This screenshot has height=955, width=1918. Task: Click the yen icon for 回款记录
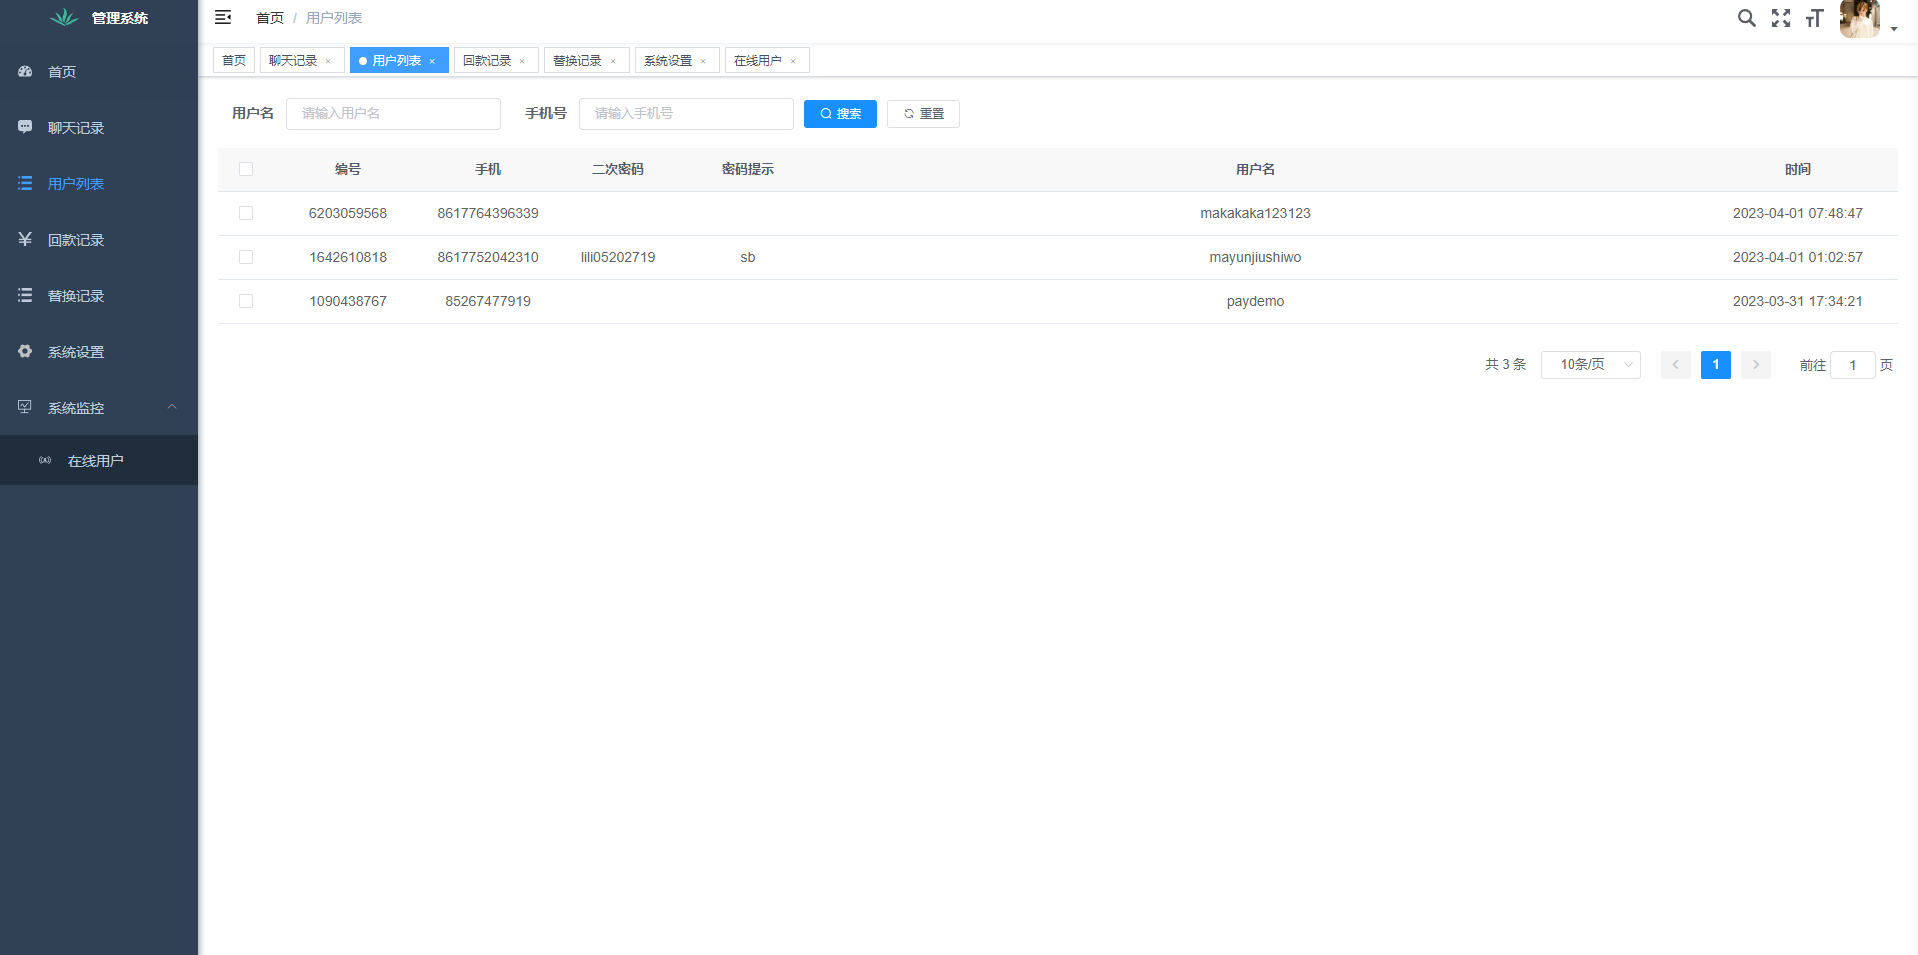pos(25,239)
